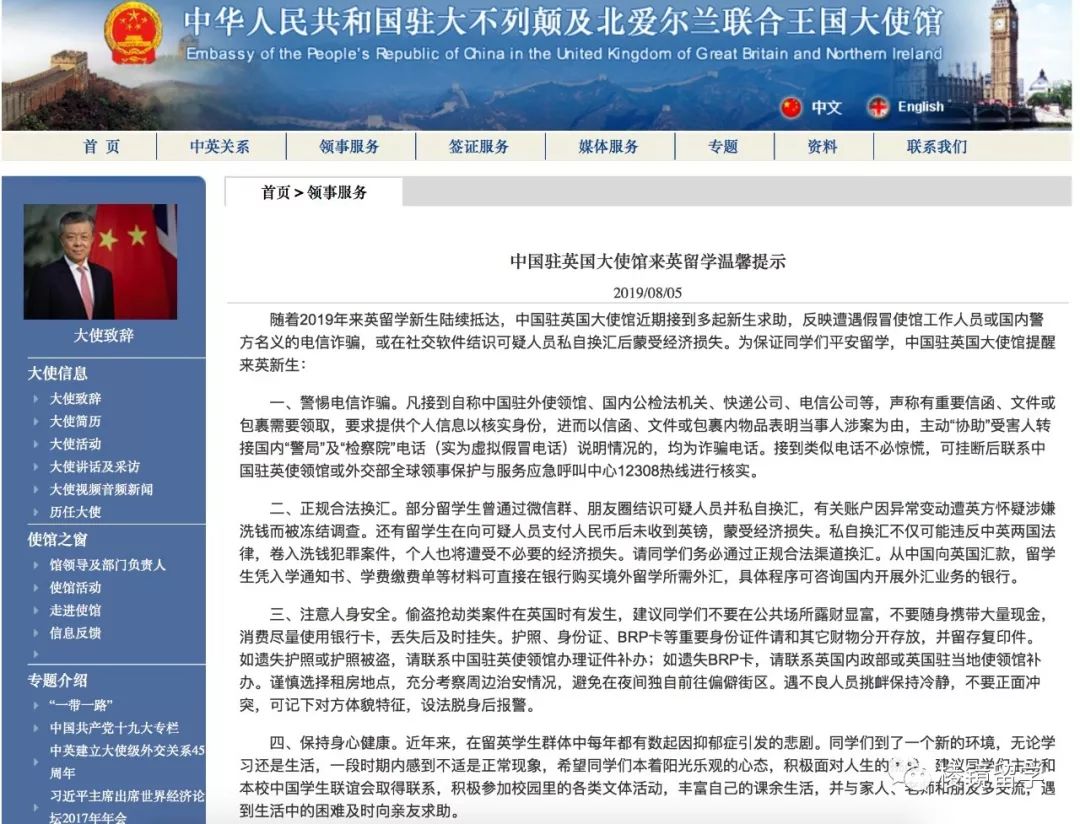Open 中国共产党十九大专栏 link
This screenshot has width=1080, height=824.
[114, 728]
